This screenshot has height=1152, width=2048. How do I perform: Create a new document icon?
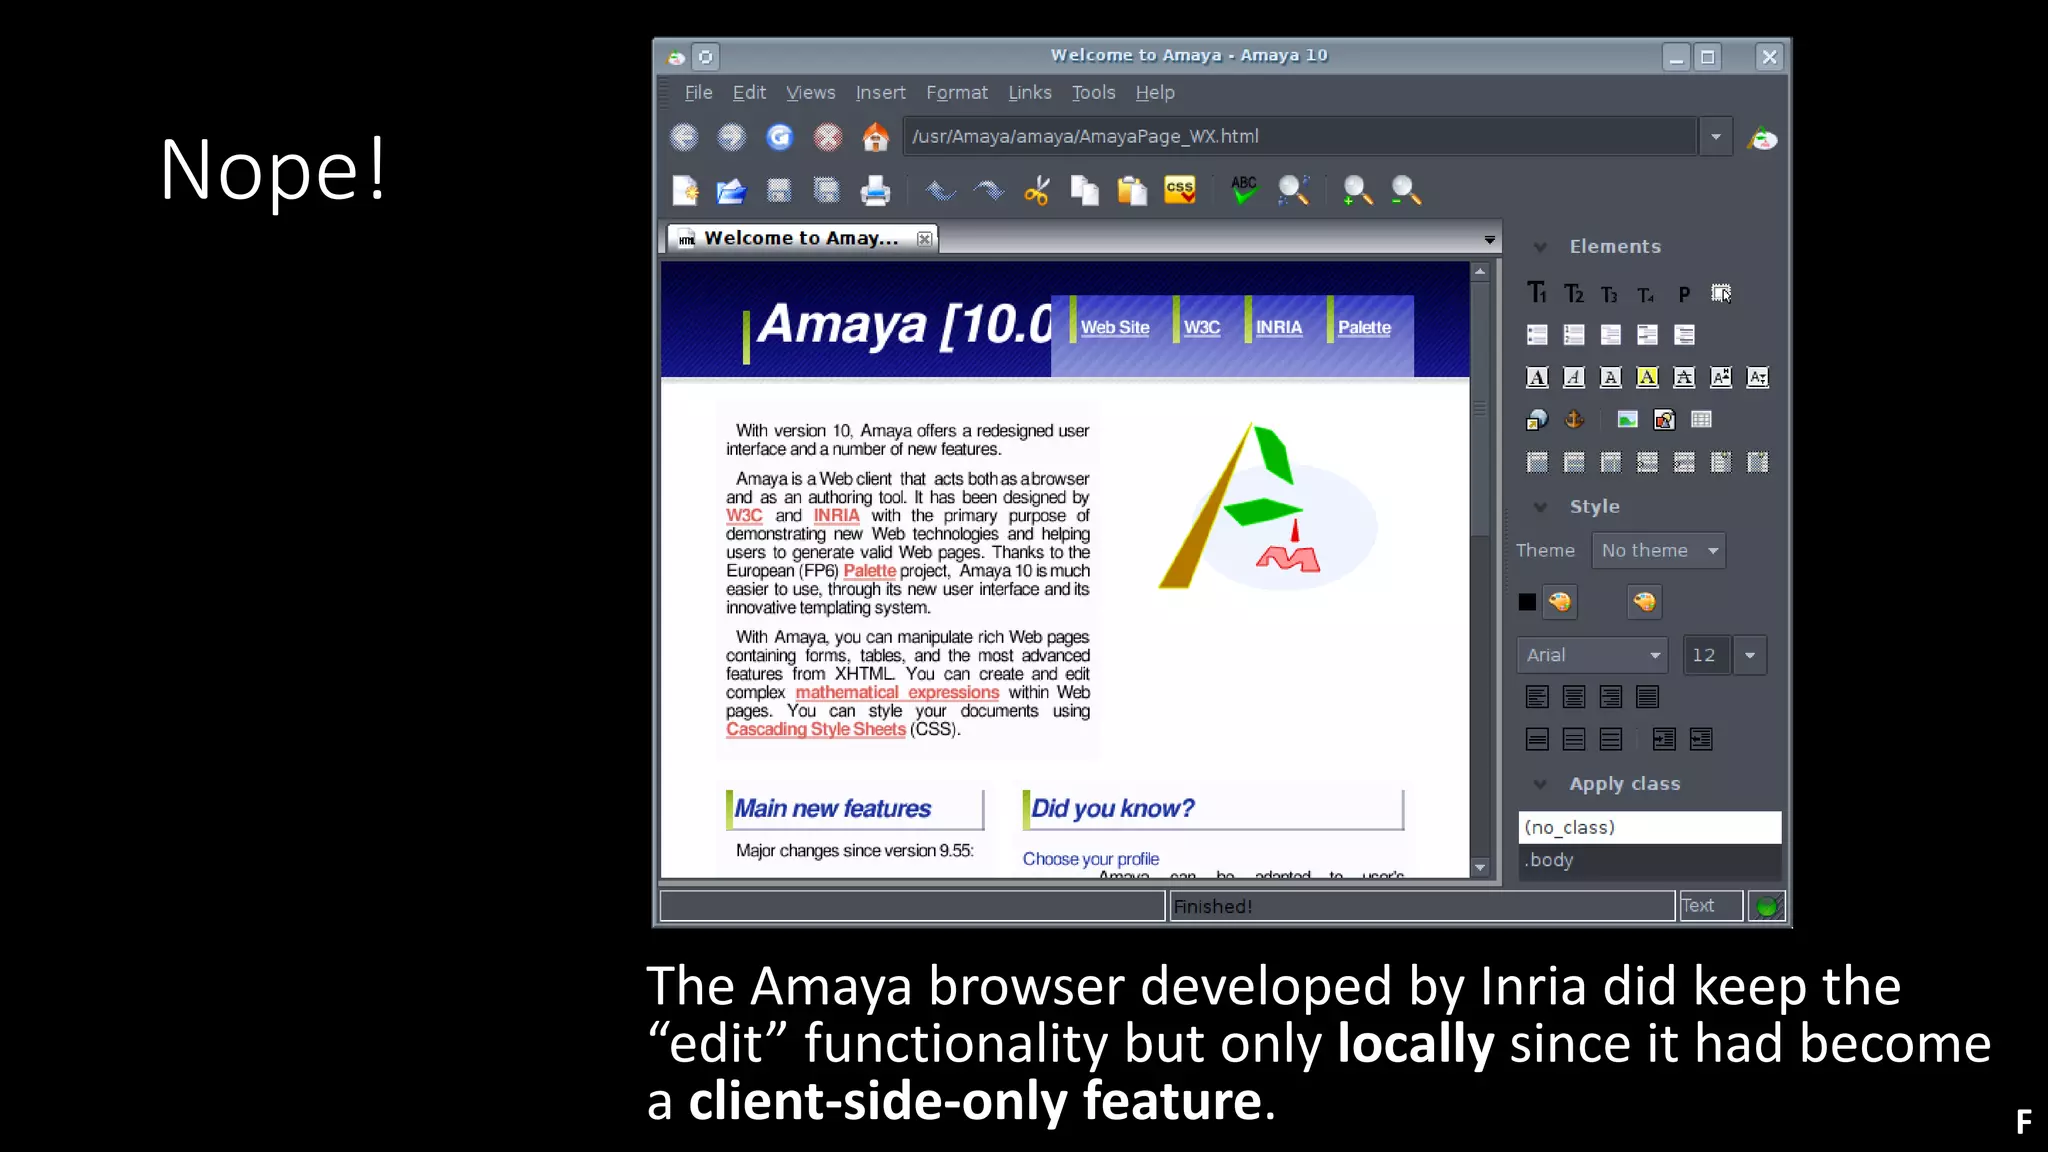[x=686, y=190]
